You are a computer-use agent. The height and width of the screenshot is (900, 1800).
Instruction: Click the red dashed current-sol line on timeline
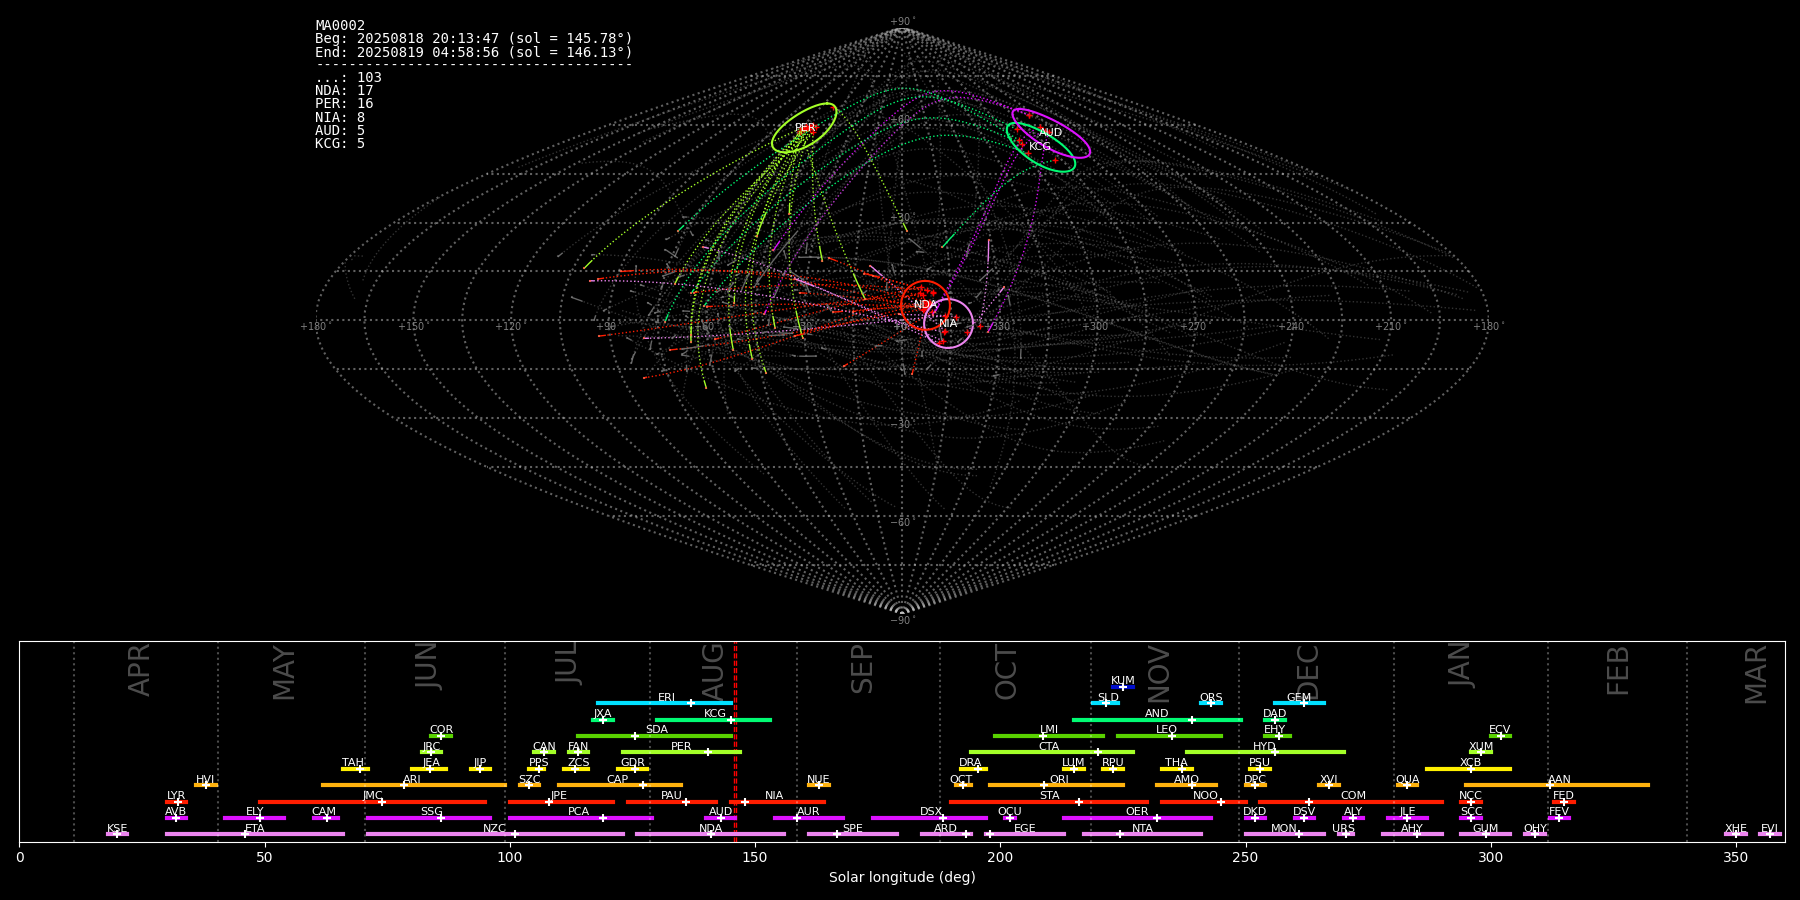click(x=735, y=741)
